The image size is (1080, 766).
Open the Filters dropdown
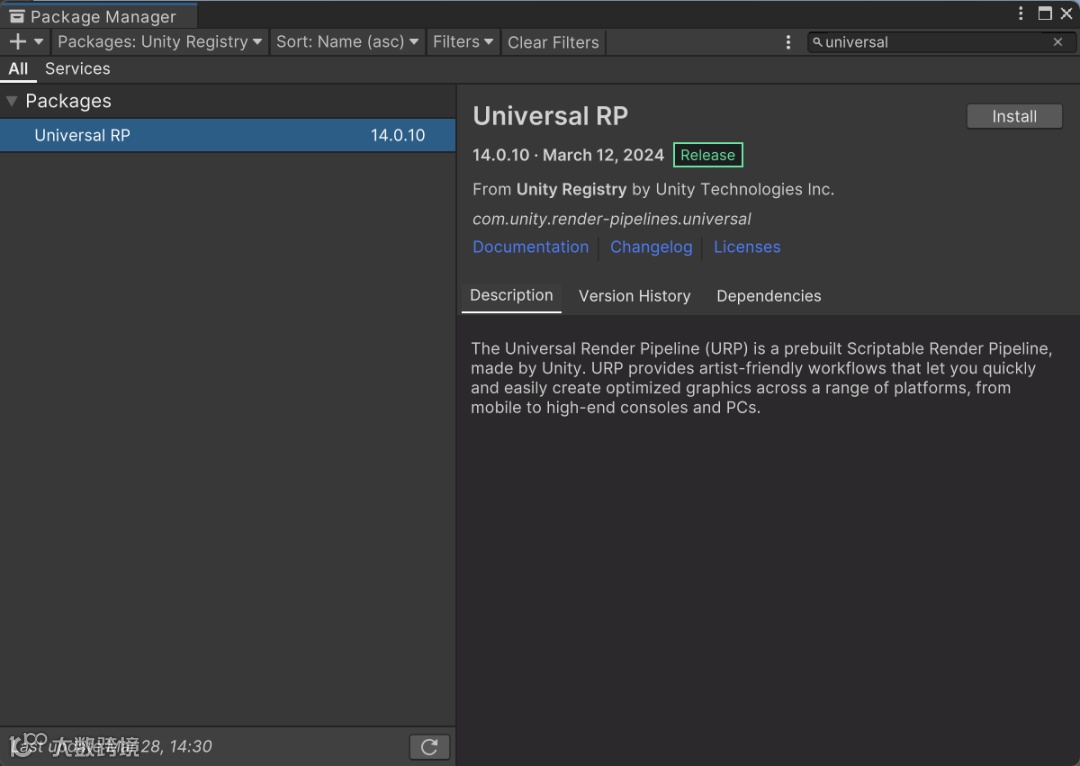pyautogui.click(x=463, y=42)
